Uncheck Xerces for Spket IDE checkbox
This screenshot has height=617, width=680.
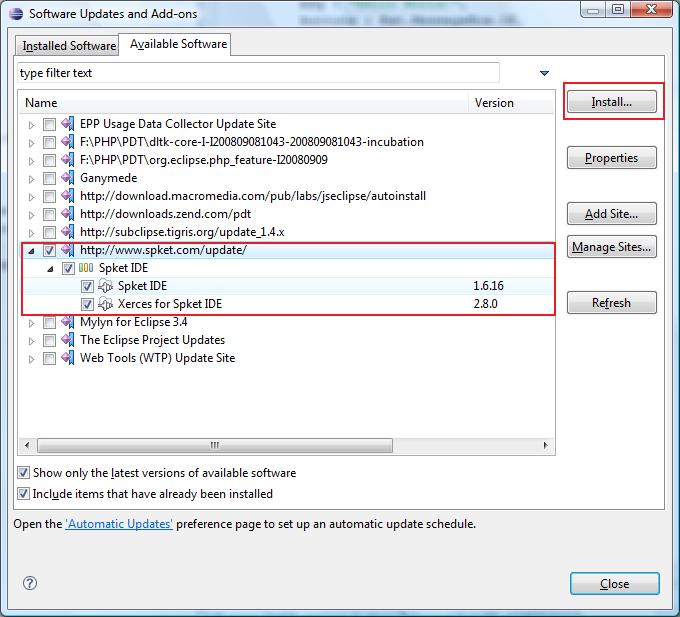point(87,304)
